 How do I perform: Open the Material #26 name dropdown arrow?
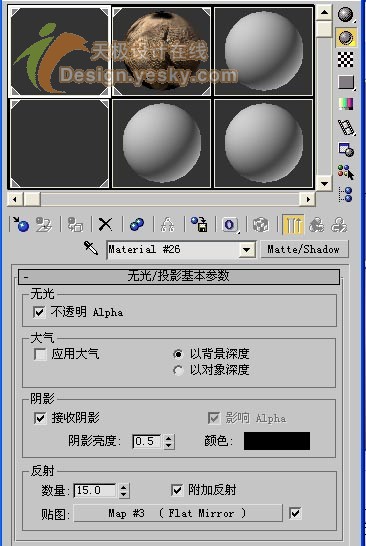pyautogui.click(x=247, y=250)
